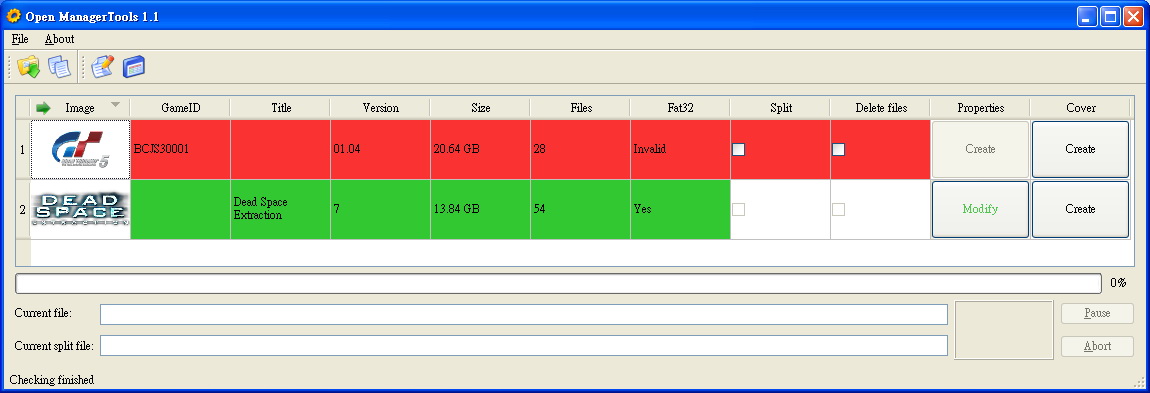
Task: Open the About menu
Action: (x=59, y=39)
